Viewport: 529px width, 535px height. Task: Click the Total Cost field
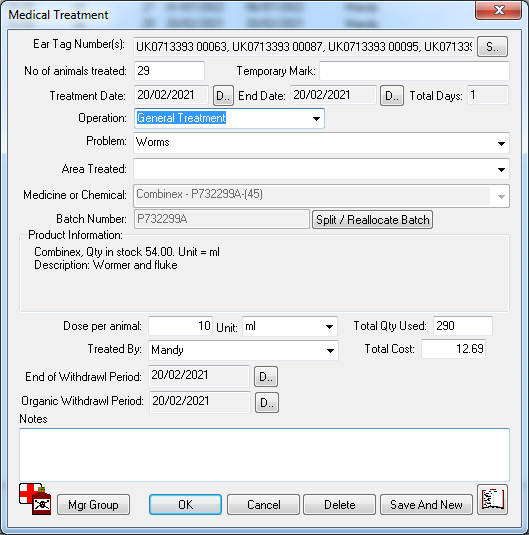[x=454, y=349]
